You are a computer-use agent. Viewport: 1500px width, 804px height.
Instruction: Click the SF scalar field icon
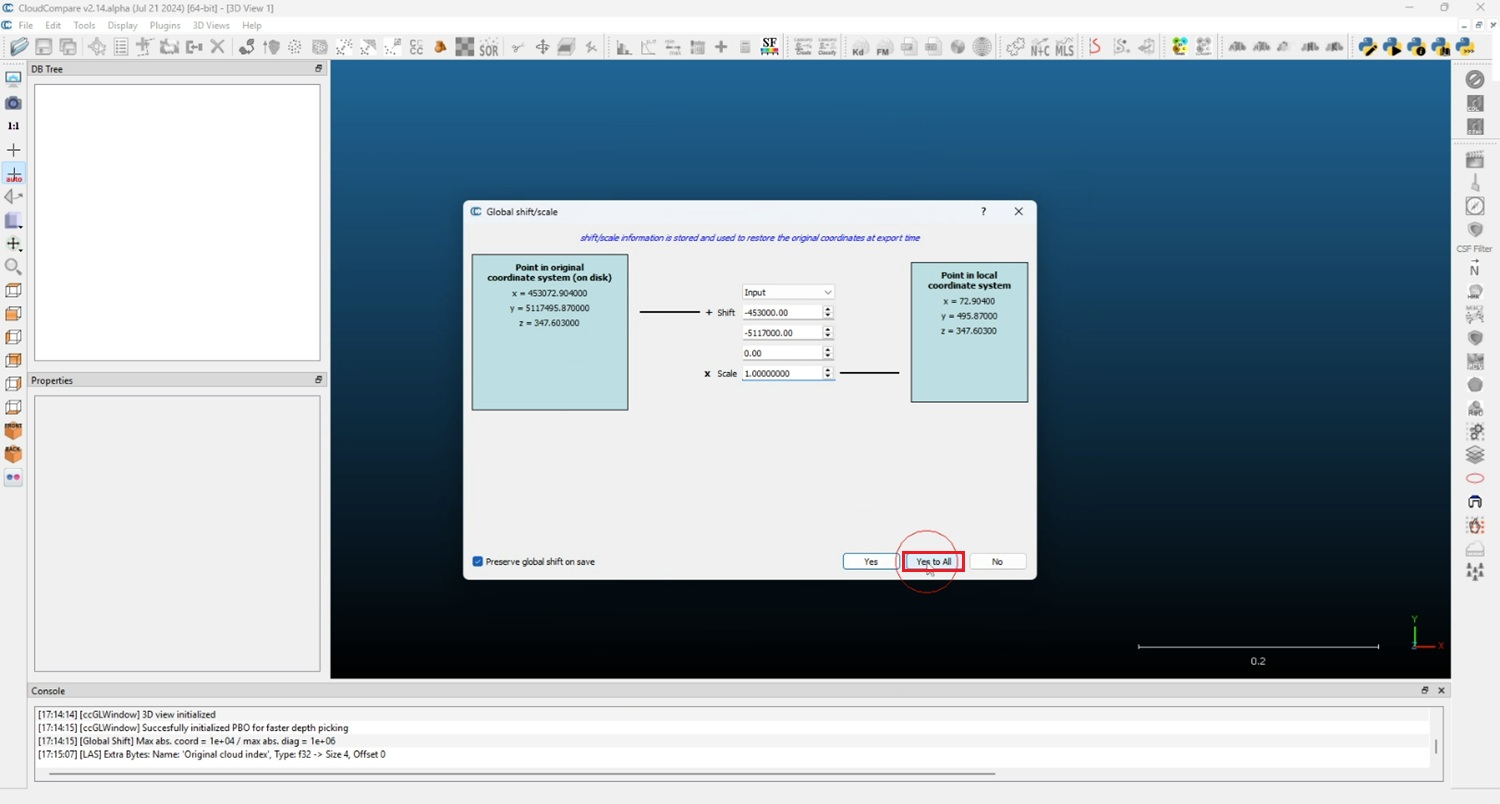click(769, 47)
